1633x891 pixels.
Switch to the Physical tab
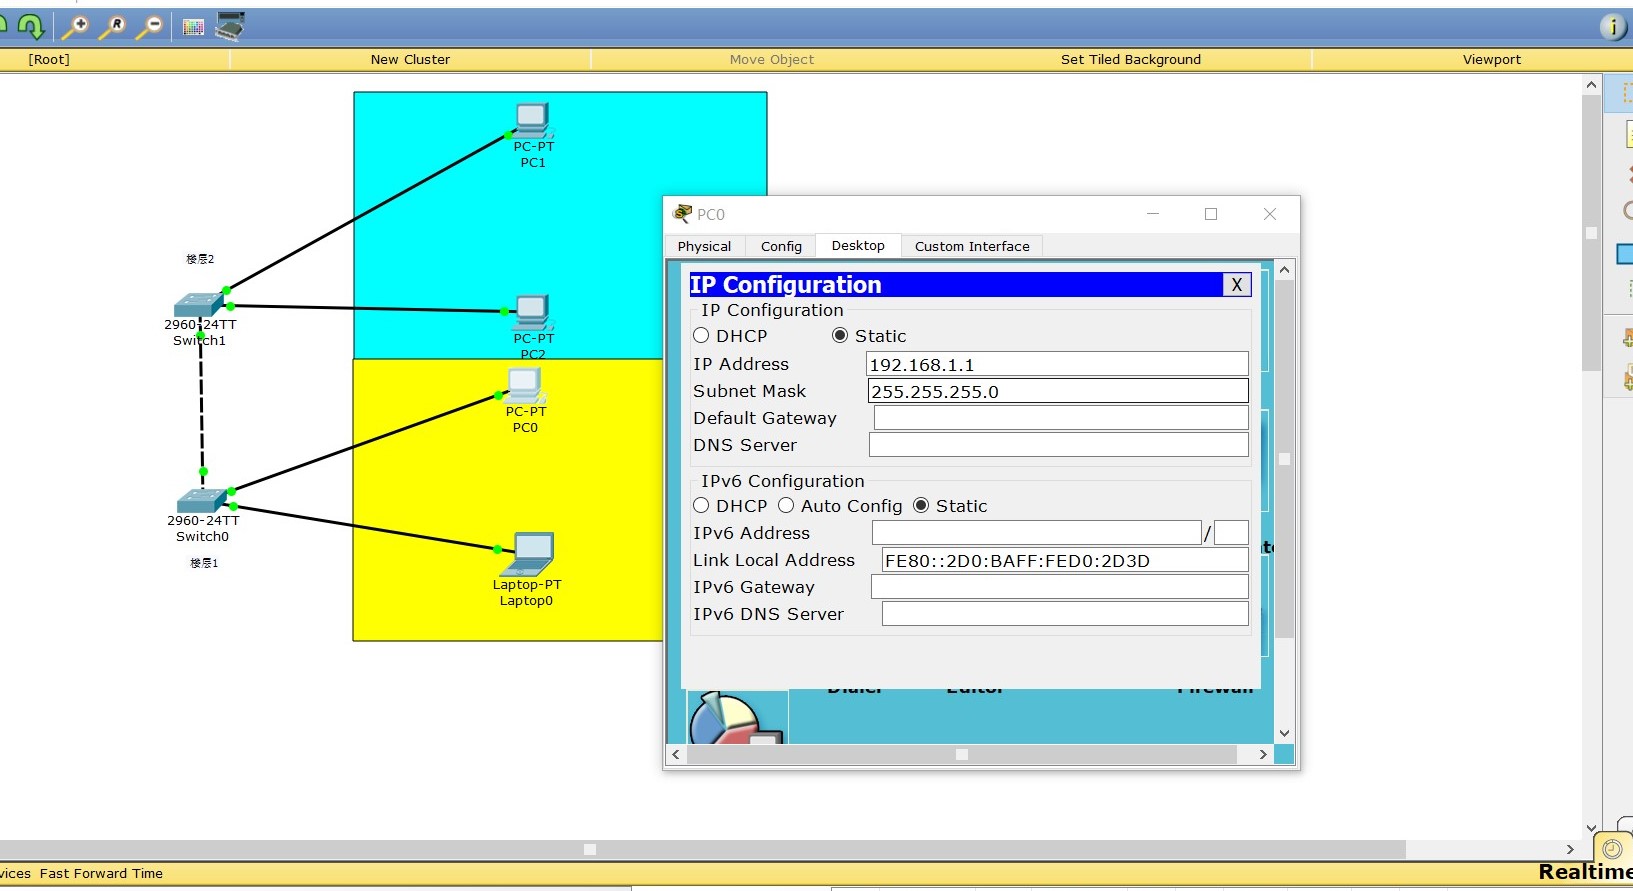[704, 246]
